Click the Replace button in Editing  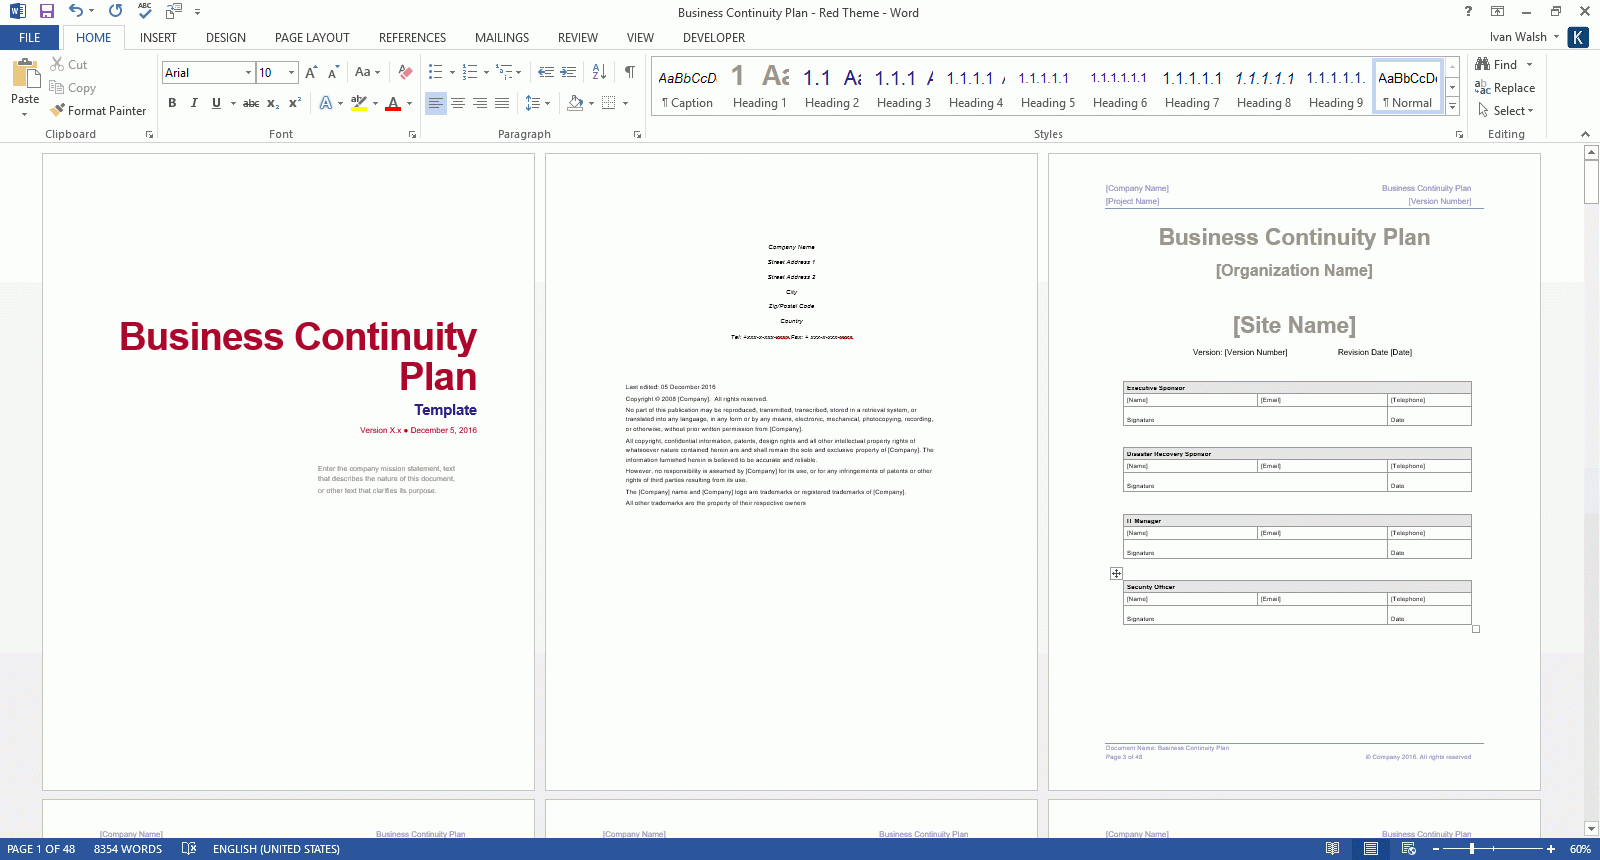(1505, 88)
